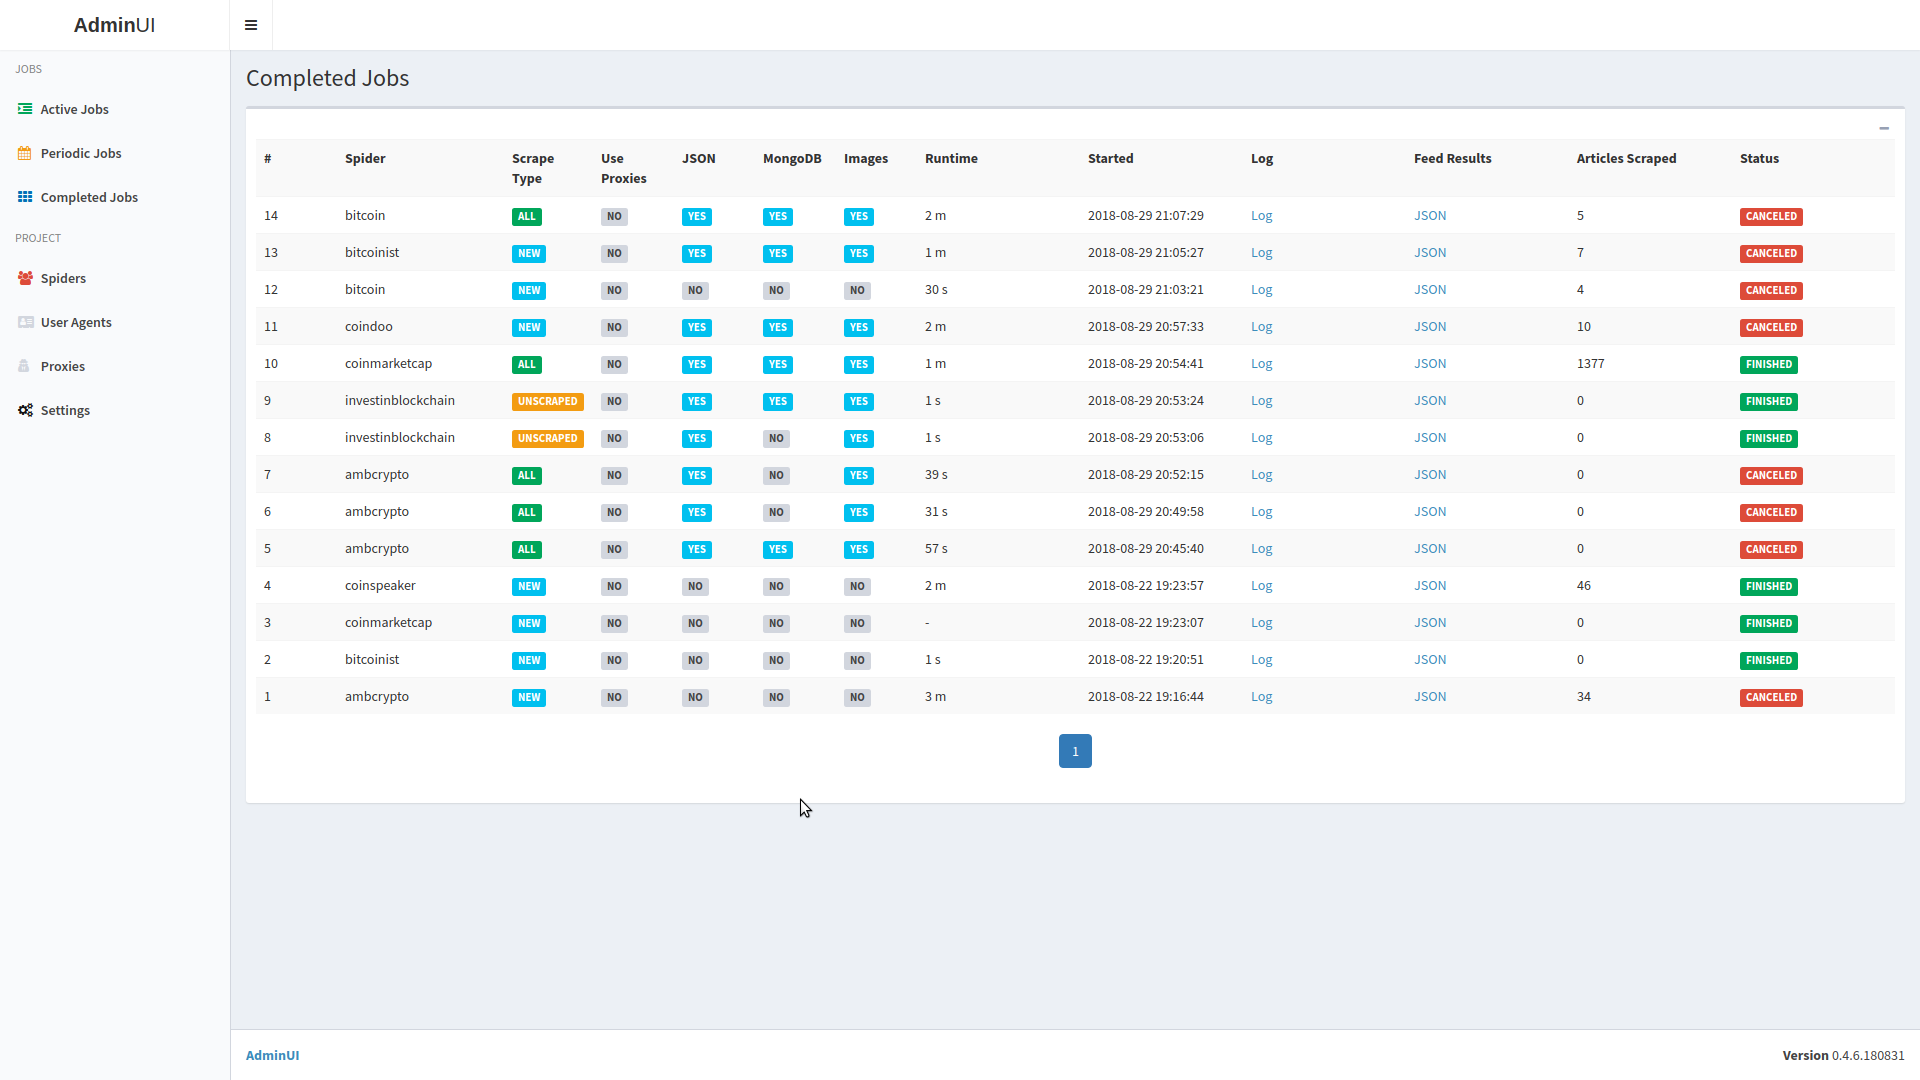Click the UNSCRAPED badge on job 9

pyautogui.click(x=547, y=402)
